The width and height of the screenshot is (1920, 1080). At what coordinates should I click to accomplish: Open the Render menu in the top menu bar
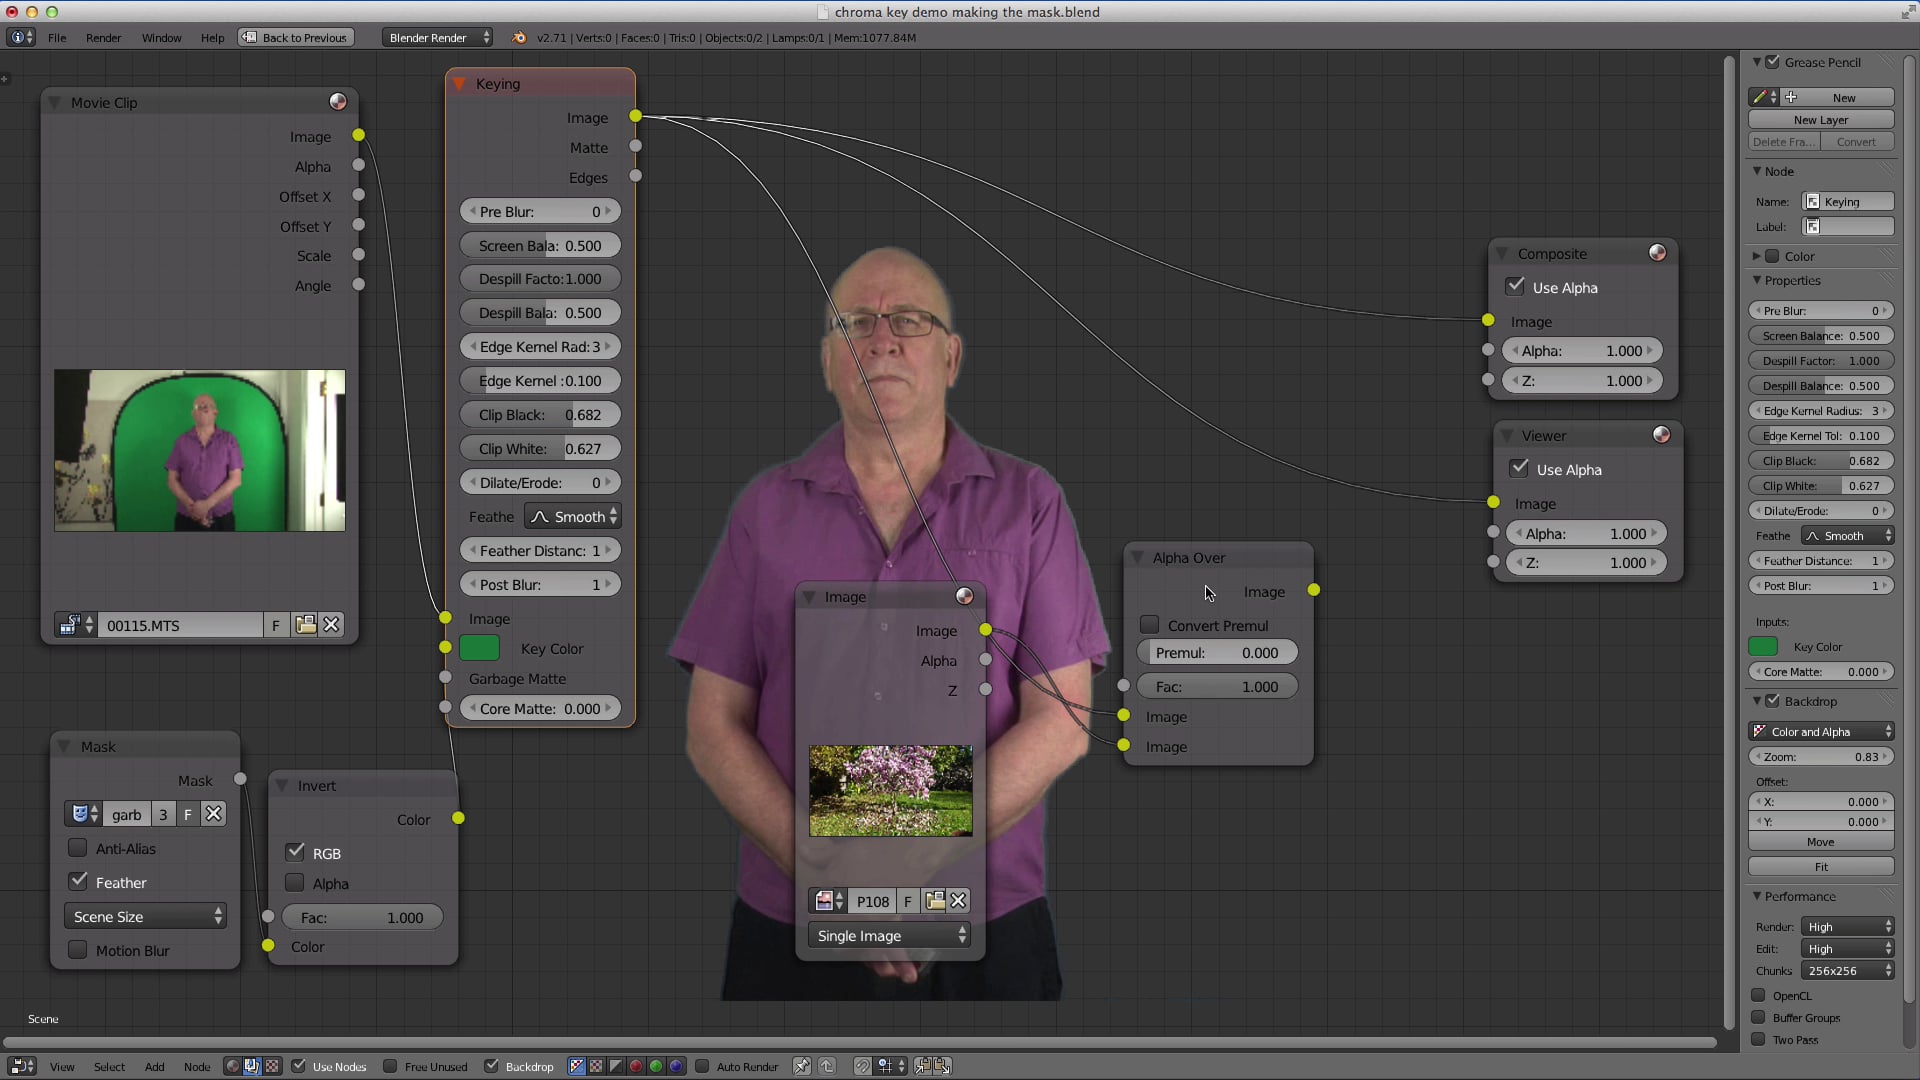coord(103,37)
